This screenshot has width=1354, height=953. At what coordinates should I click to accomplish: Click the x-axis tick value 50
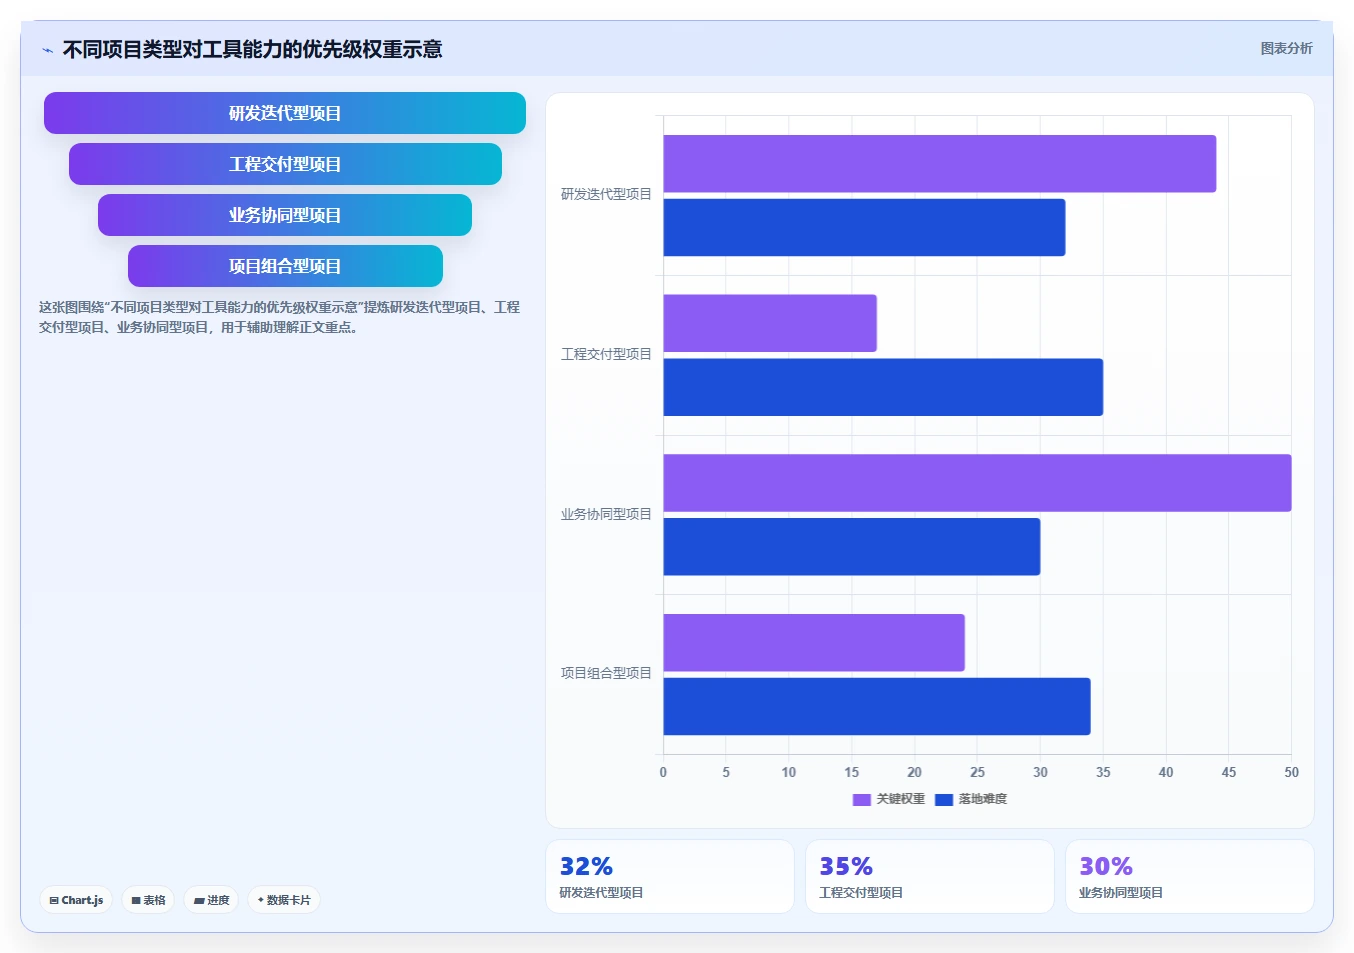1291,772
